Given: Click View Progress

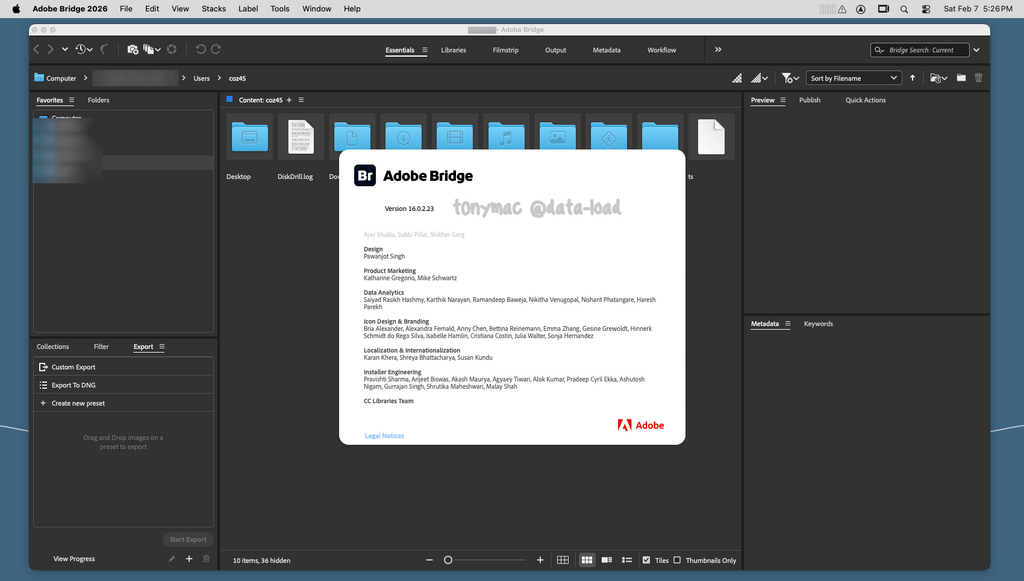Looking at the screenshot, I should 74,559.
